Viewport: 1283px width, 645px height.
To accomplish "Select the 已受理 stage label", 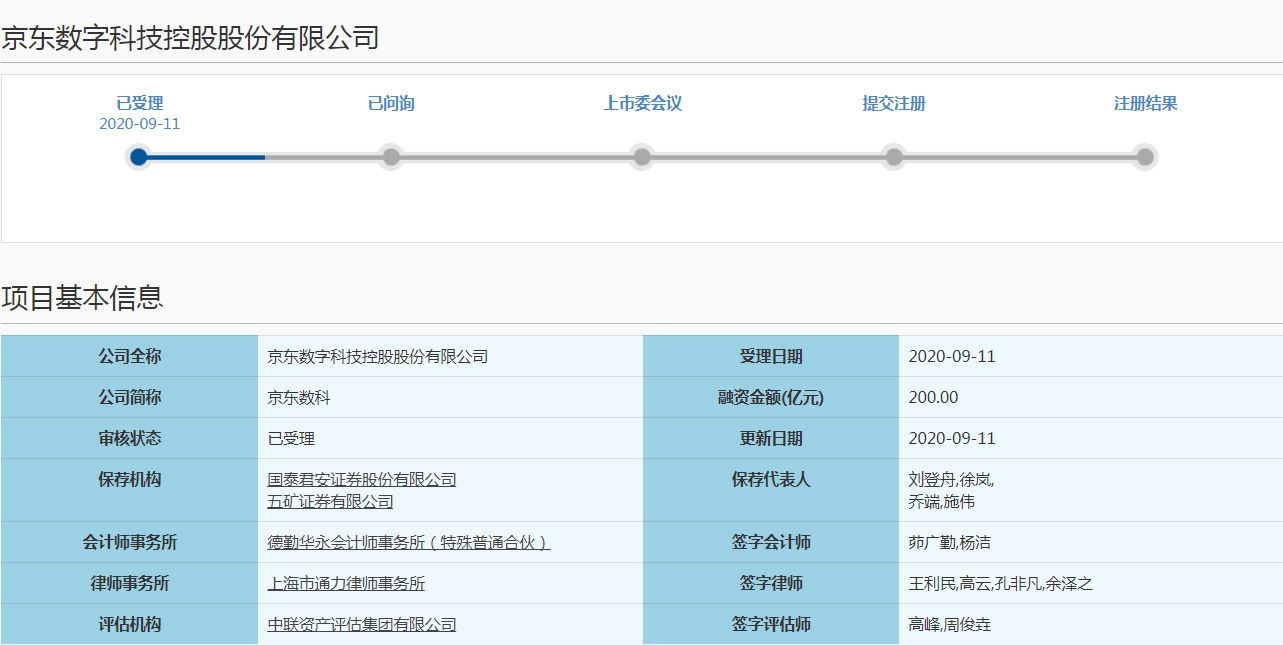I will pos(139,103).
